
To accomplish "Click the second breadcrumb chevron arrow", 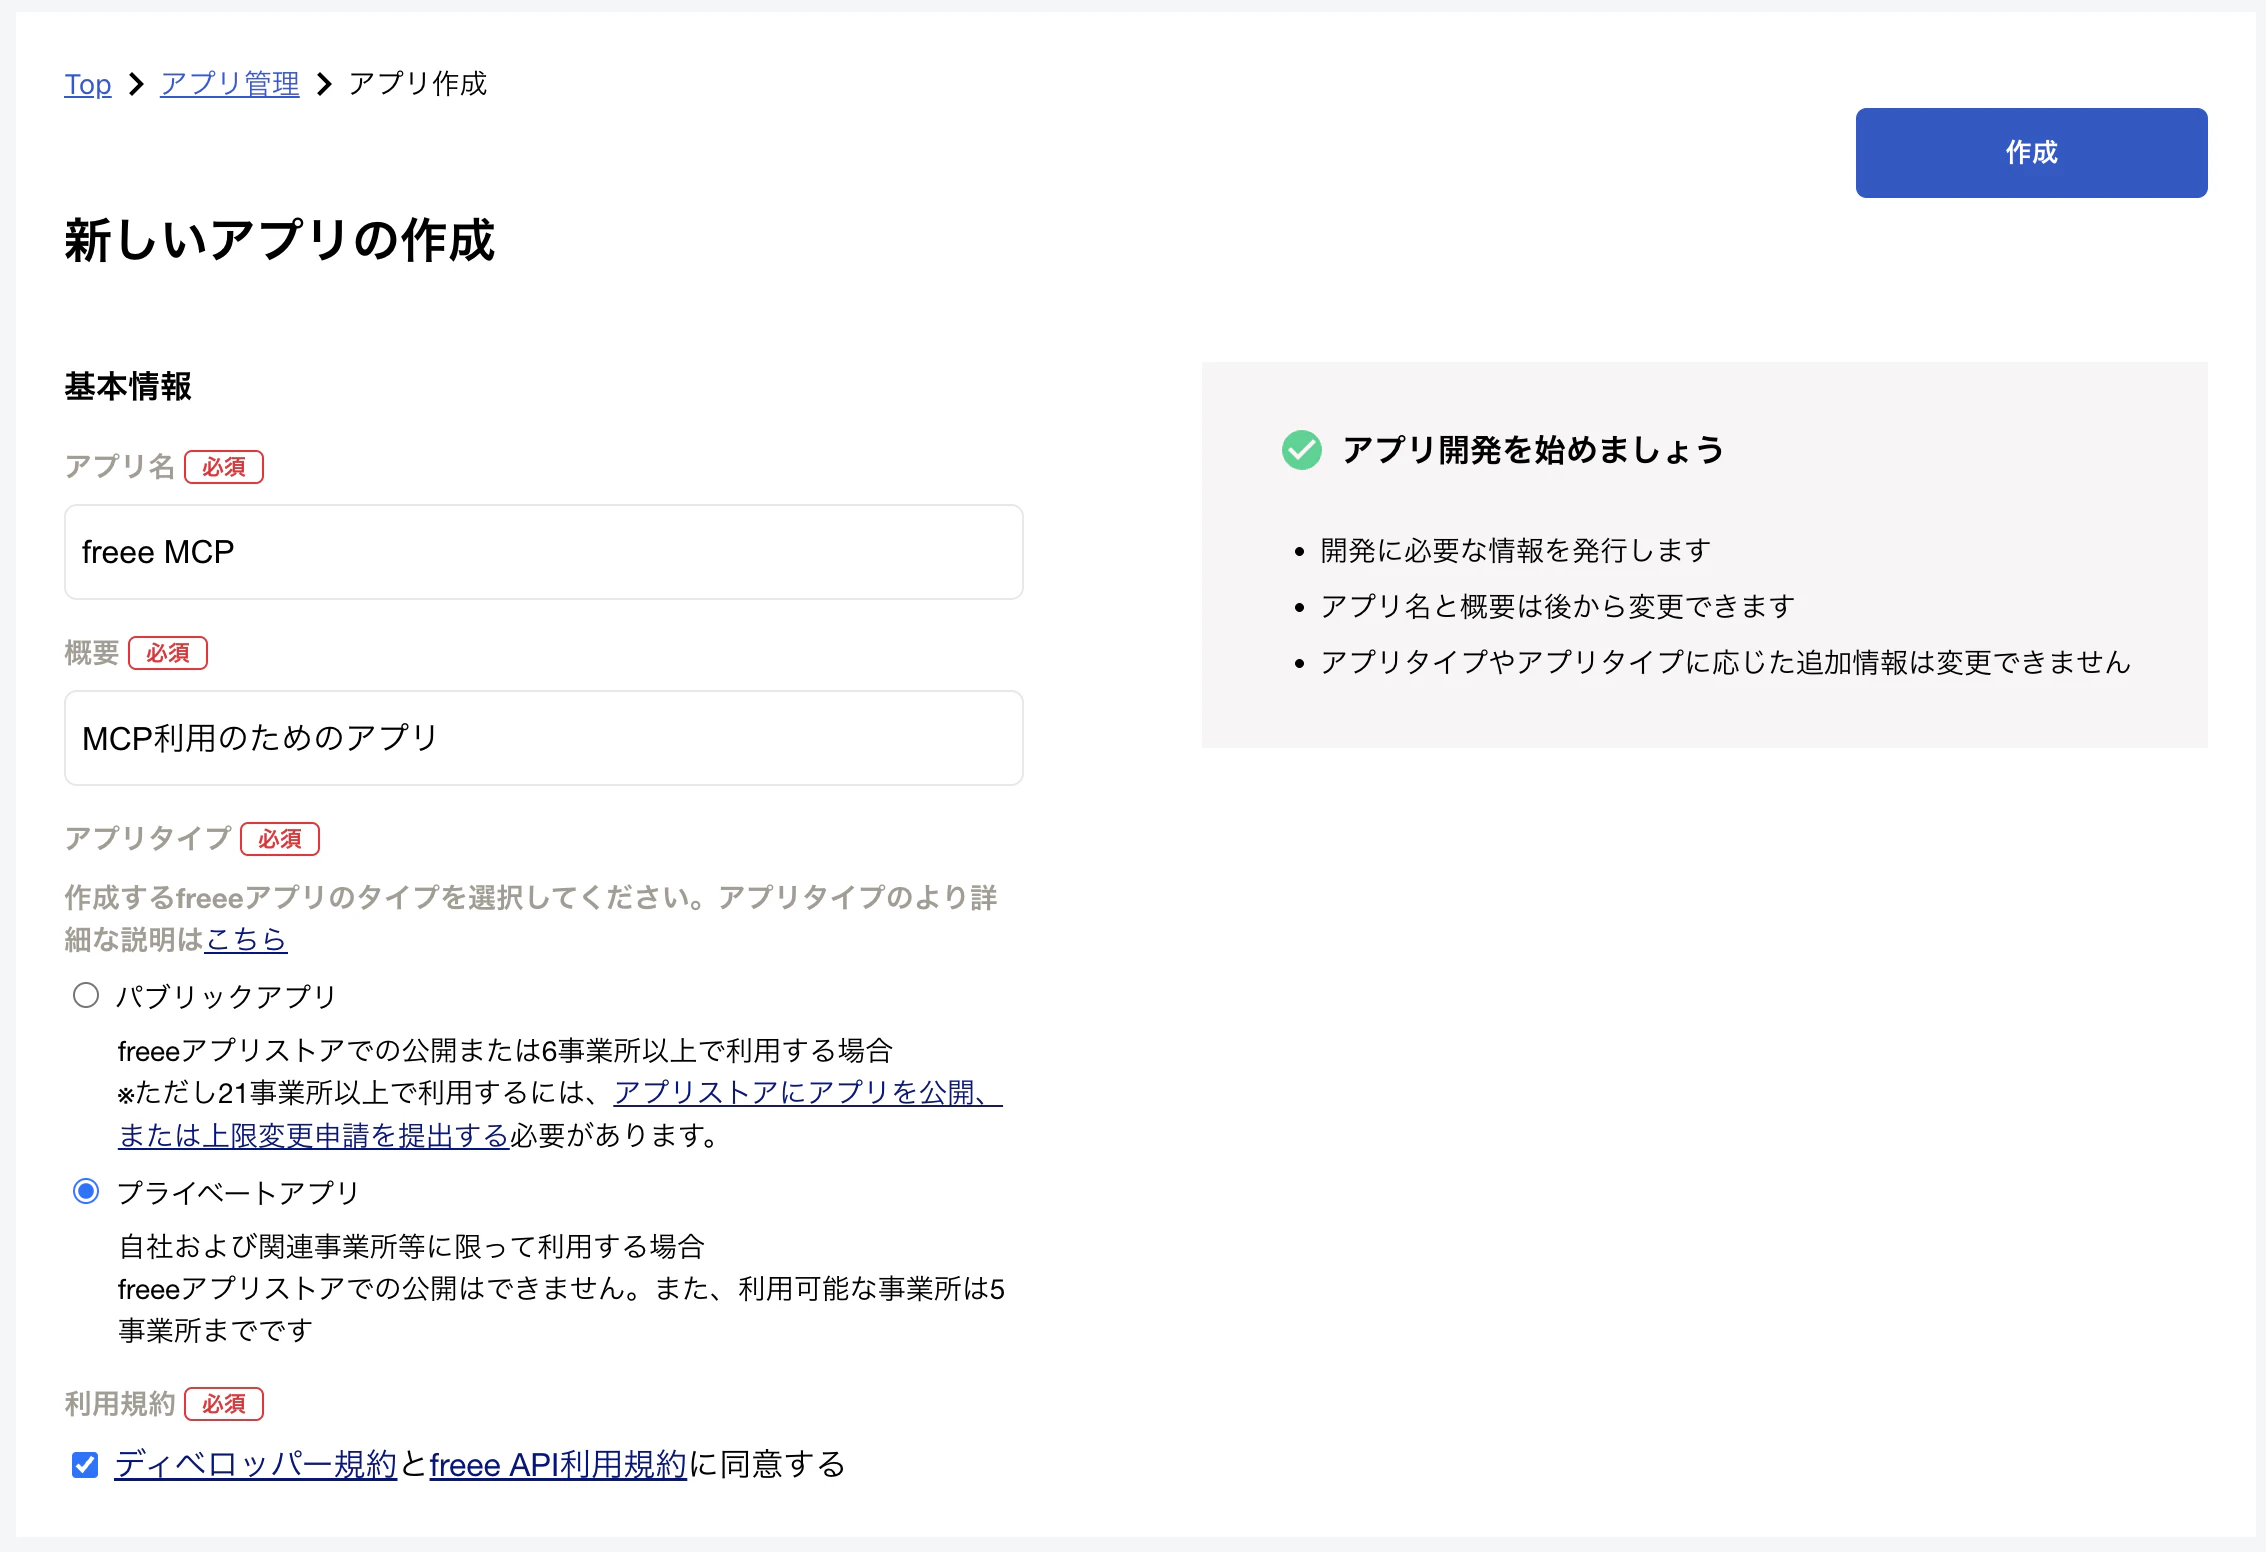I will [324, 84].
